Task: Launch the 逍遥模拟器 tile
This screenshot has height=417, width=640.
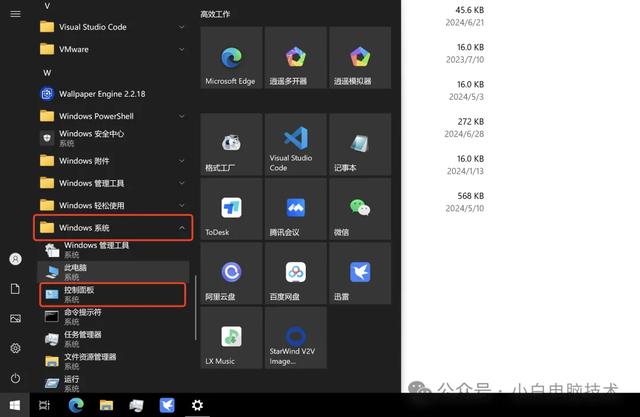Action: tap(360, 58)
